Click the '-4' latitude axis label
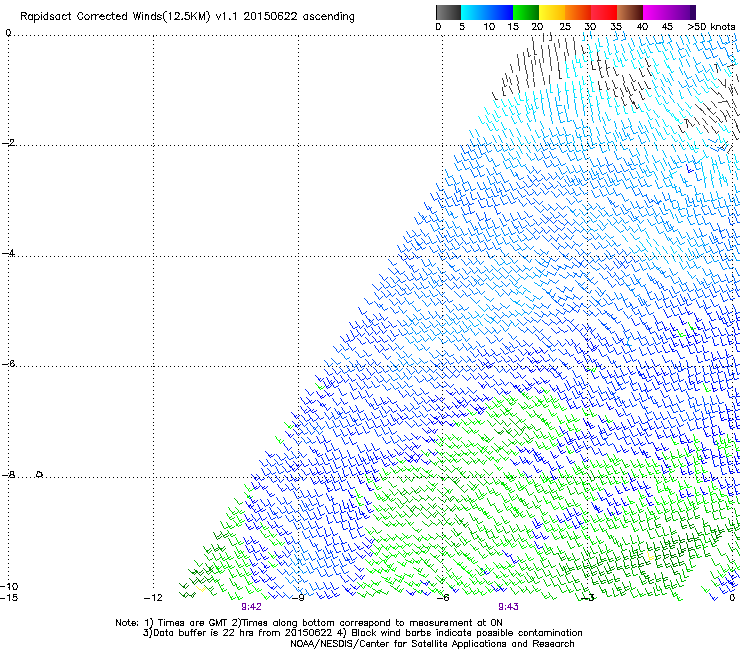 coord(8,253)
